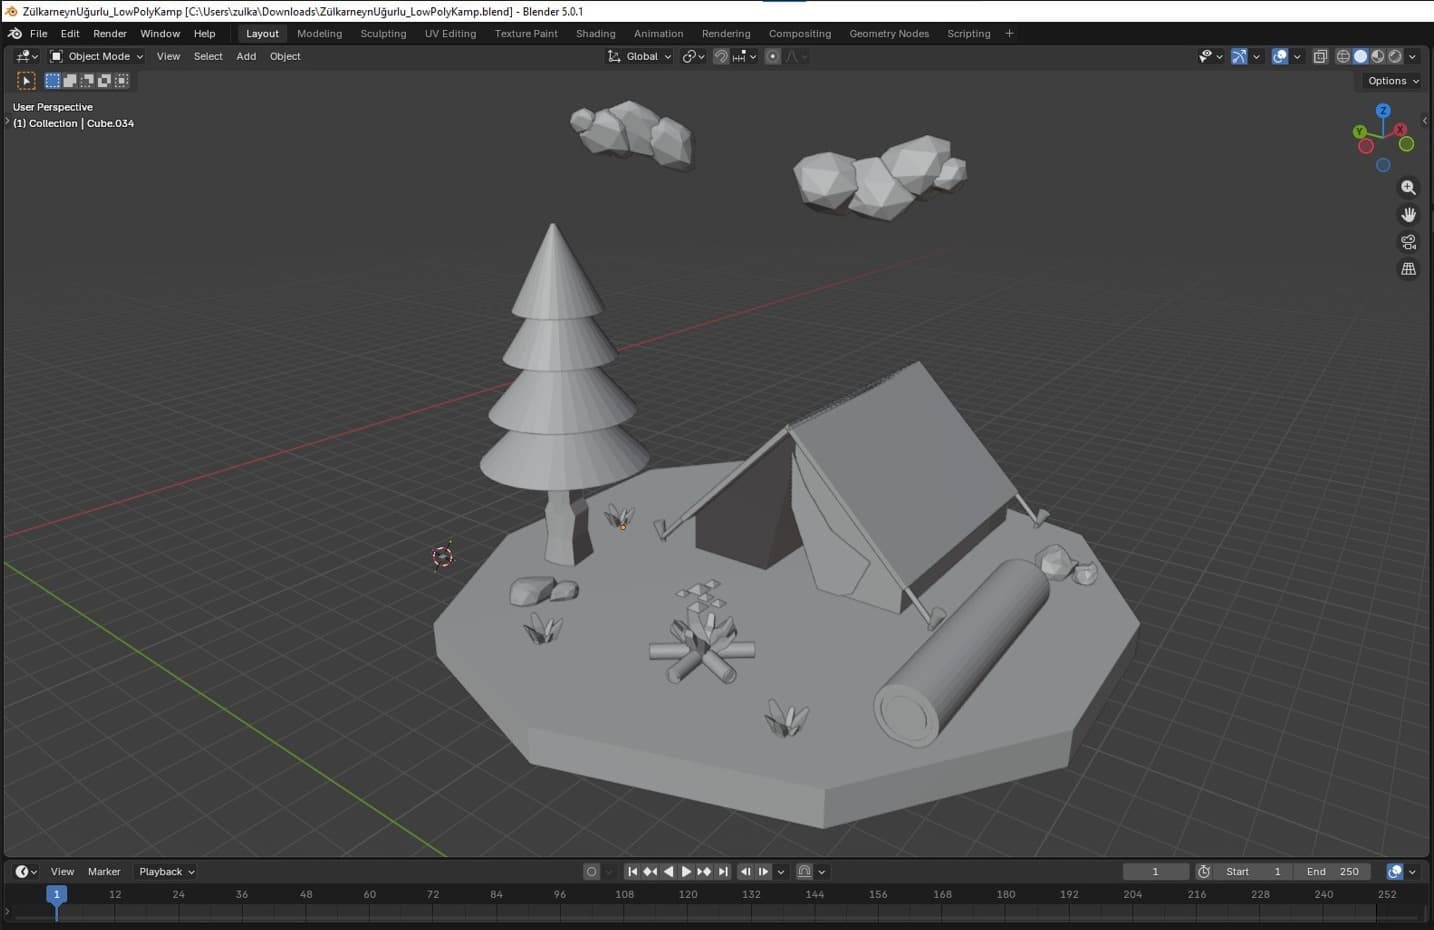
Task: Toggle the Show Overlays button
Action: 1280,56
